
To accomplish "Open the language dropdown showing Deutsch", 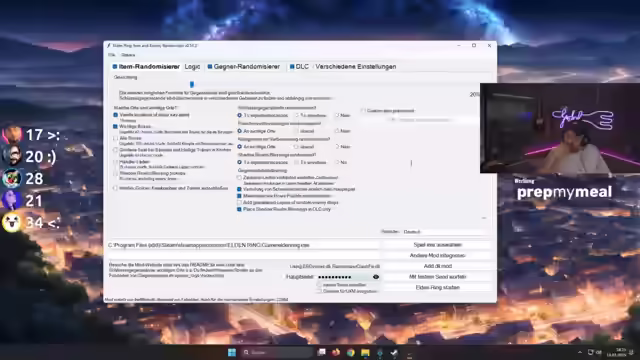I will (x=444, y=231).
